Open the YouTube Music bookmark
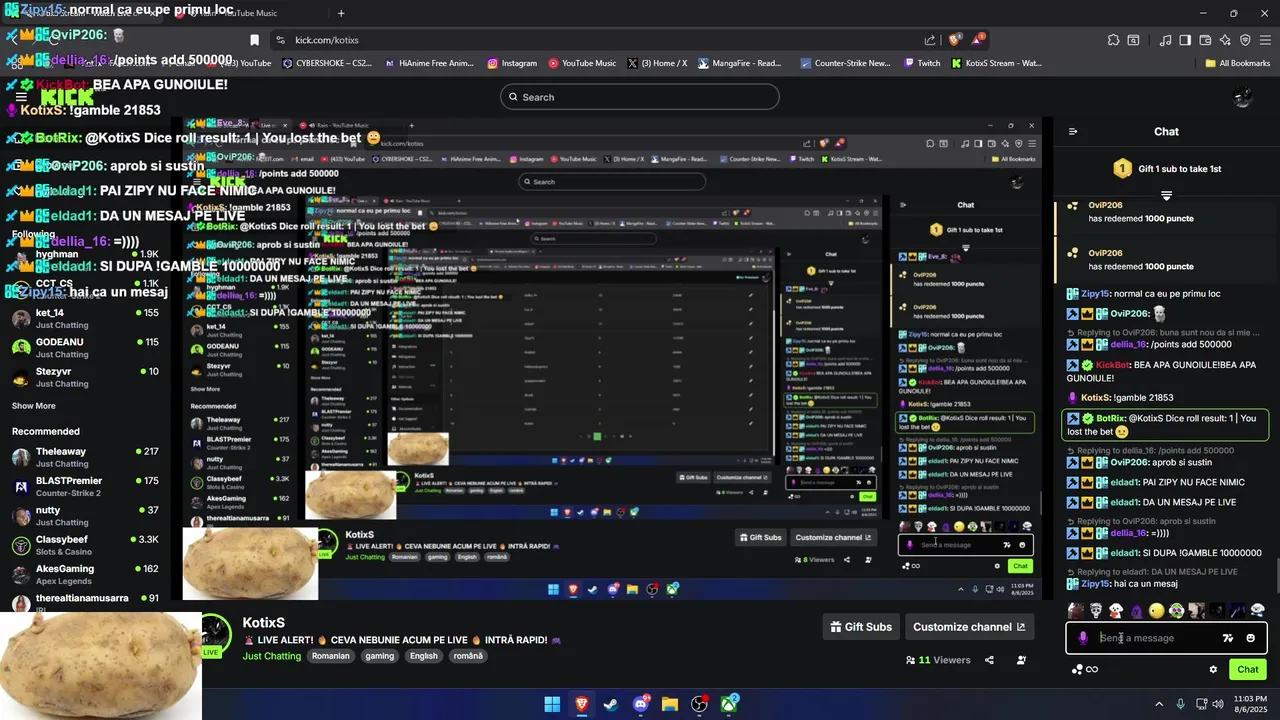The image size is (1280, 720). pos(582,63)
